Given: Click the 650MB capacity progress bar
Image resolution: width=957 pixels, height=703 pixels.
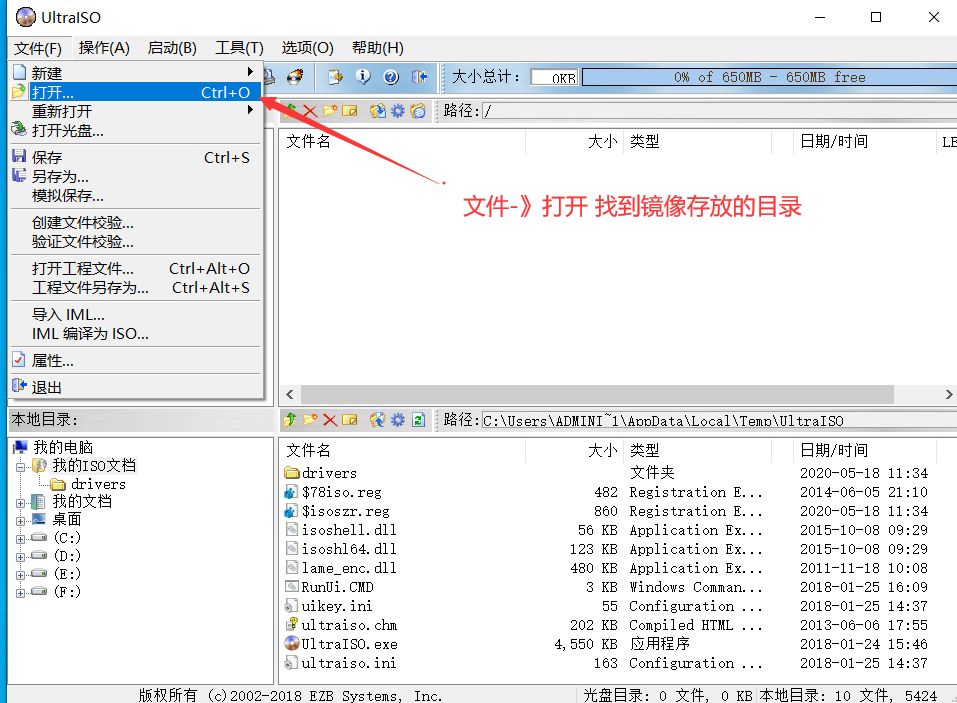Looking at the screenshot, I should click(x=770, y=78).
